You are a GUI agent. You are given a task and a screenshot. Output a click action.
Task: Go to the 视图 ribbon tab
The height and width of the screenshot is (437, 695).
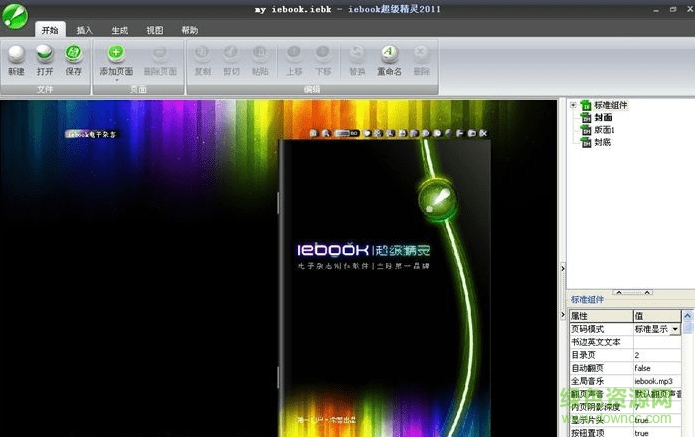(x=155, y=30)
